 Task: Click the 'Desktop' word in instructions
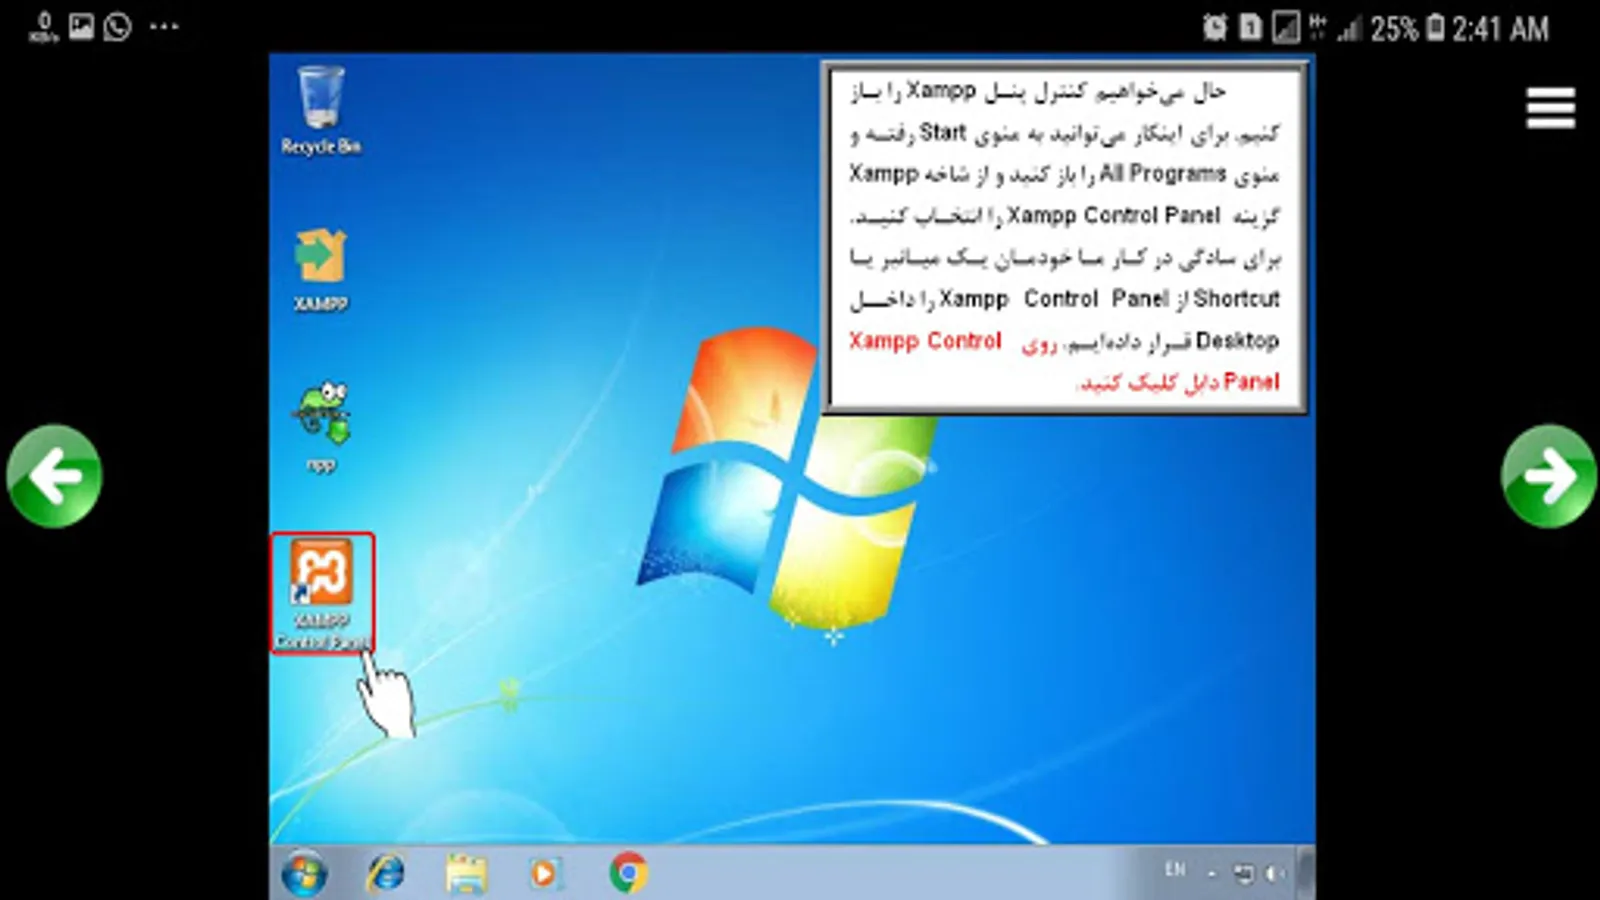point(1237,341)
